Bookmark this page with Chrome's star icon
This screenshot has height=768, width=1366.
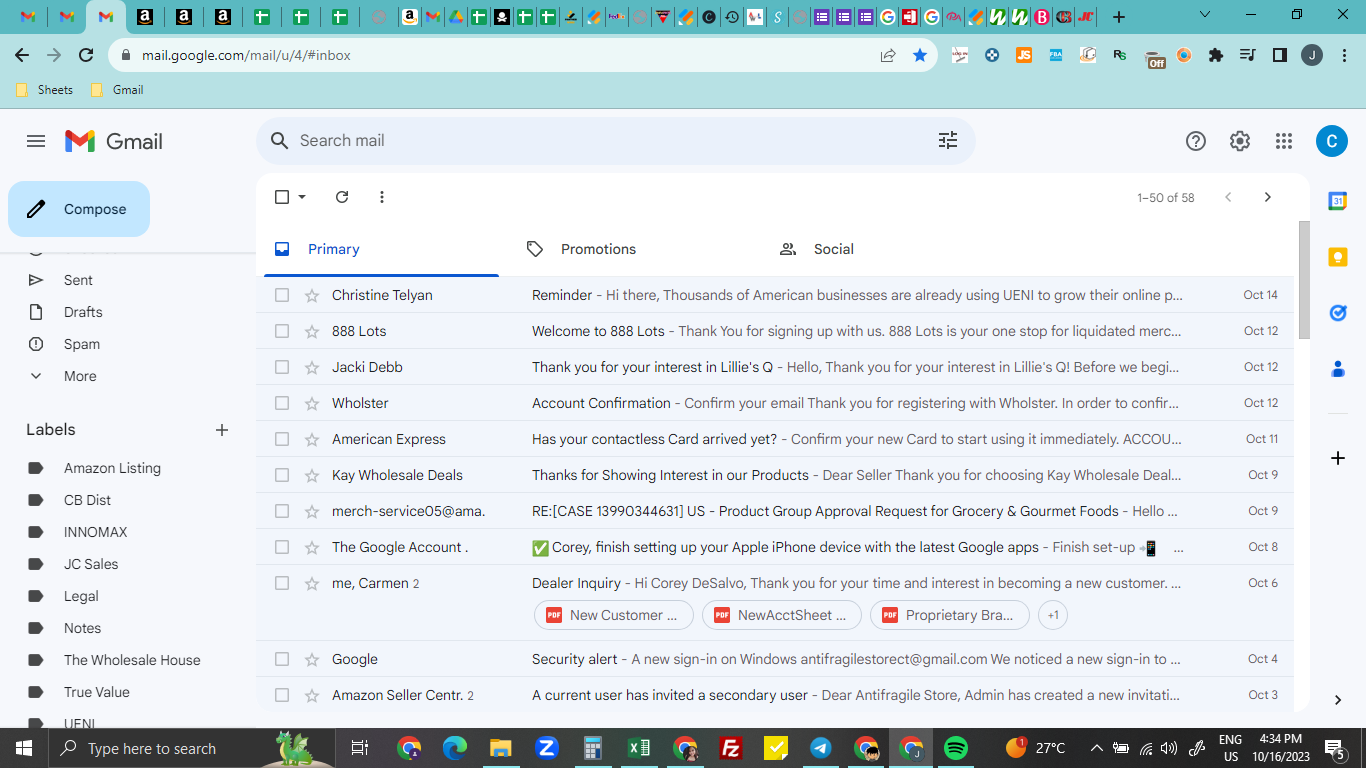click(x=920, y=56)
